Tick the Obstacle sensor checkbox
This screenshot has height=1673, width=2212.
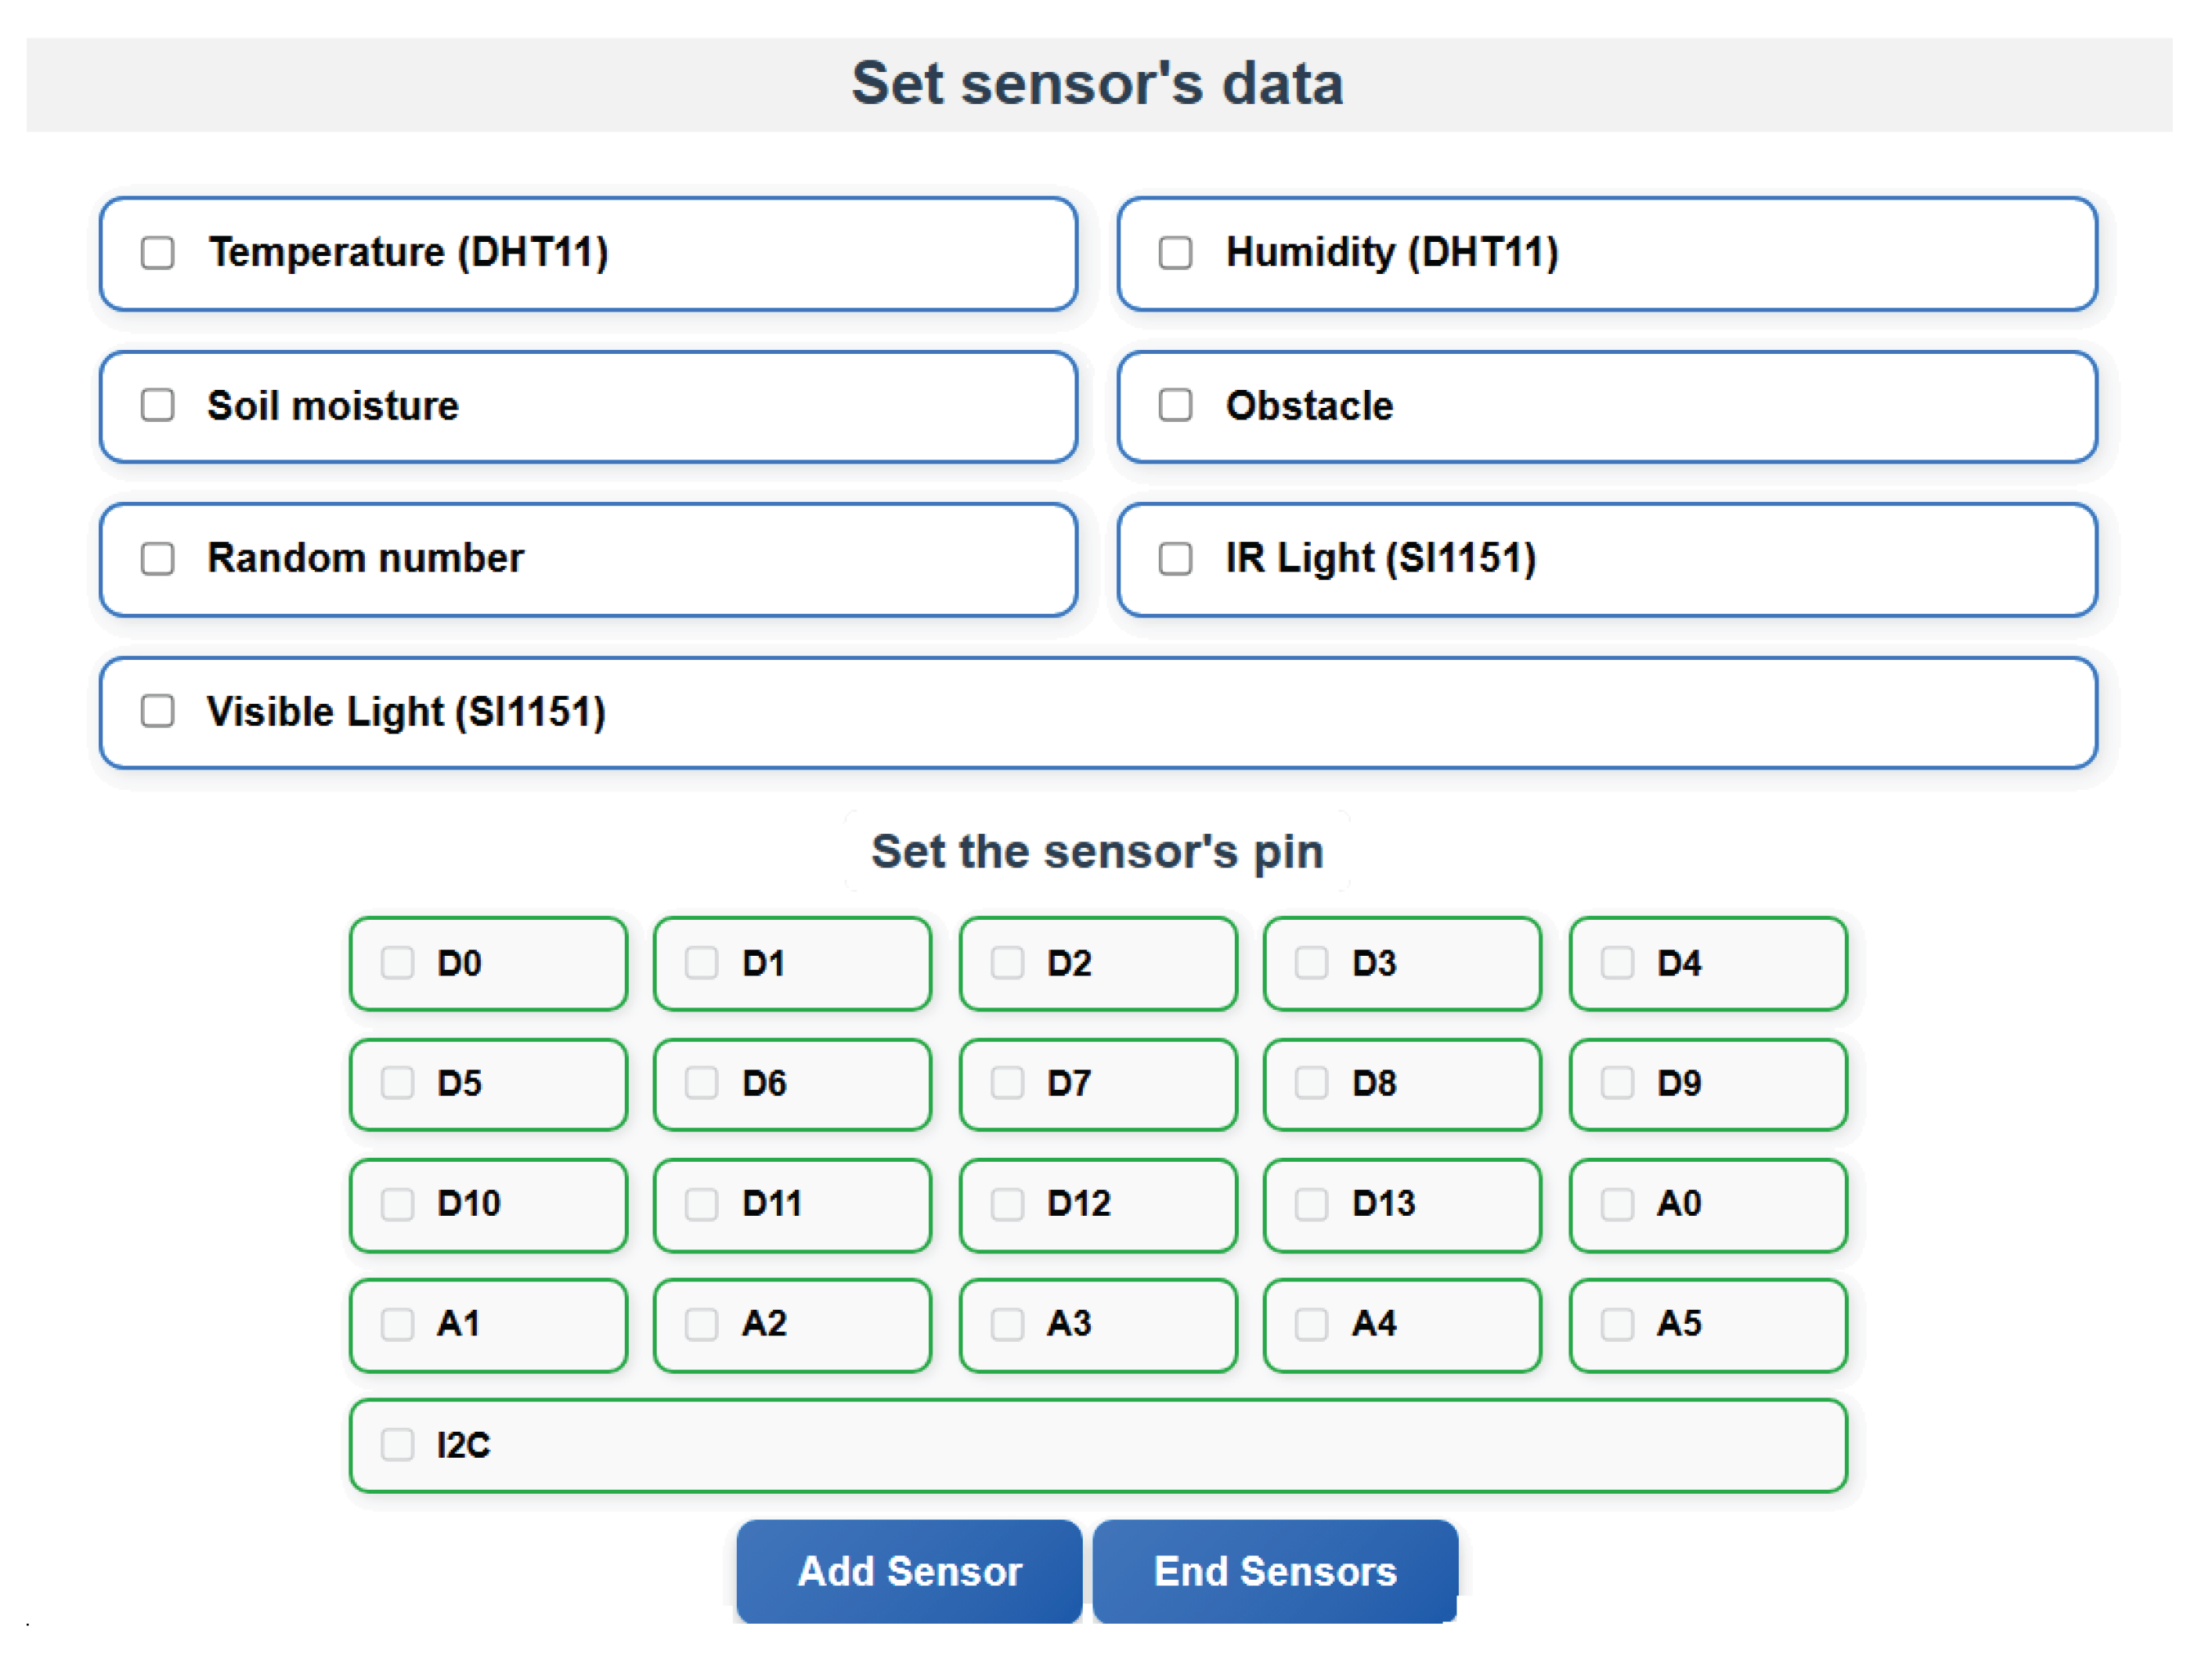[x=1175, y=406]
